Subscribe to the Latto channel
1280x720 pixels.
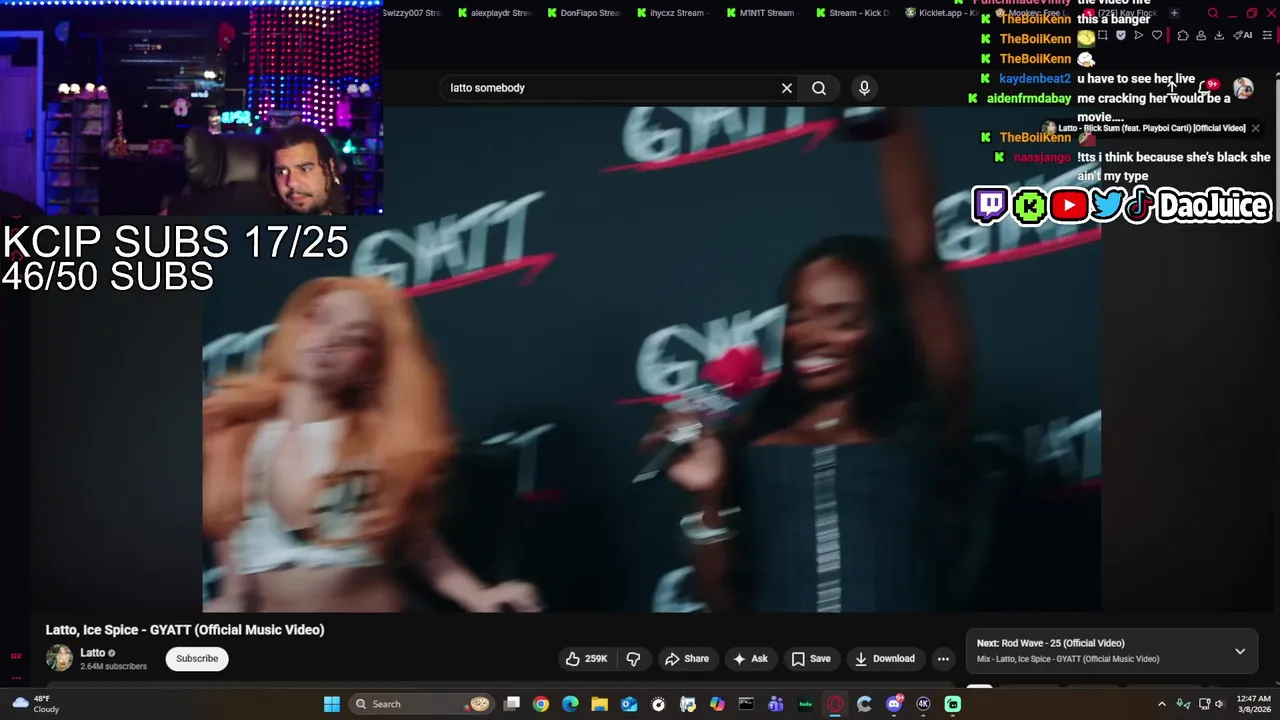pos(197,658)
